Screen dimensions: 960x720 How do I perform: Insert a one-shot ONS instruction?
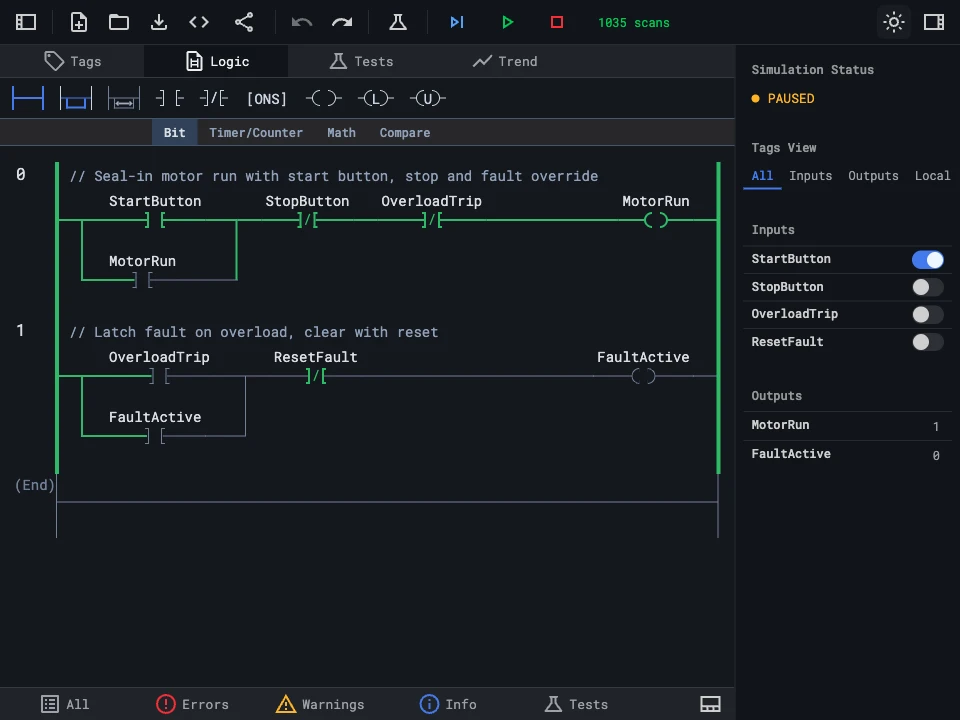pos(266,98)
